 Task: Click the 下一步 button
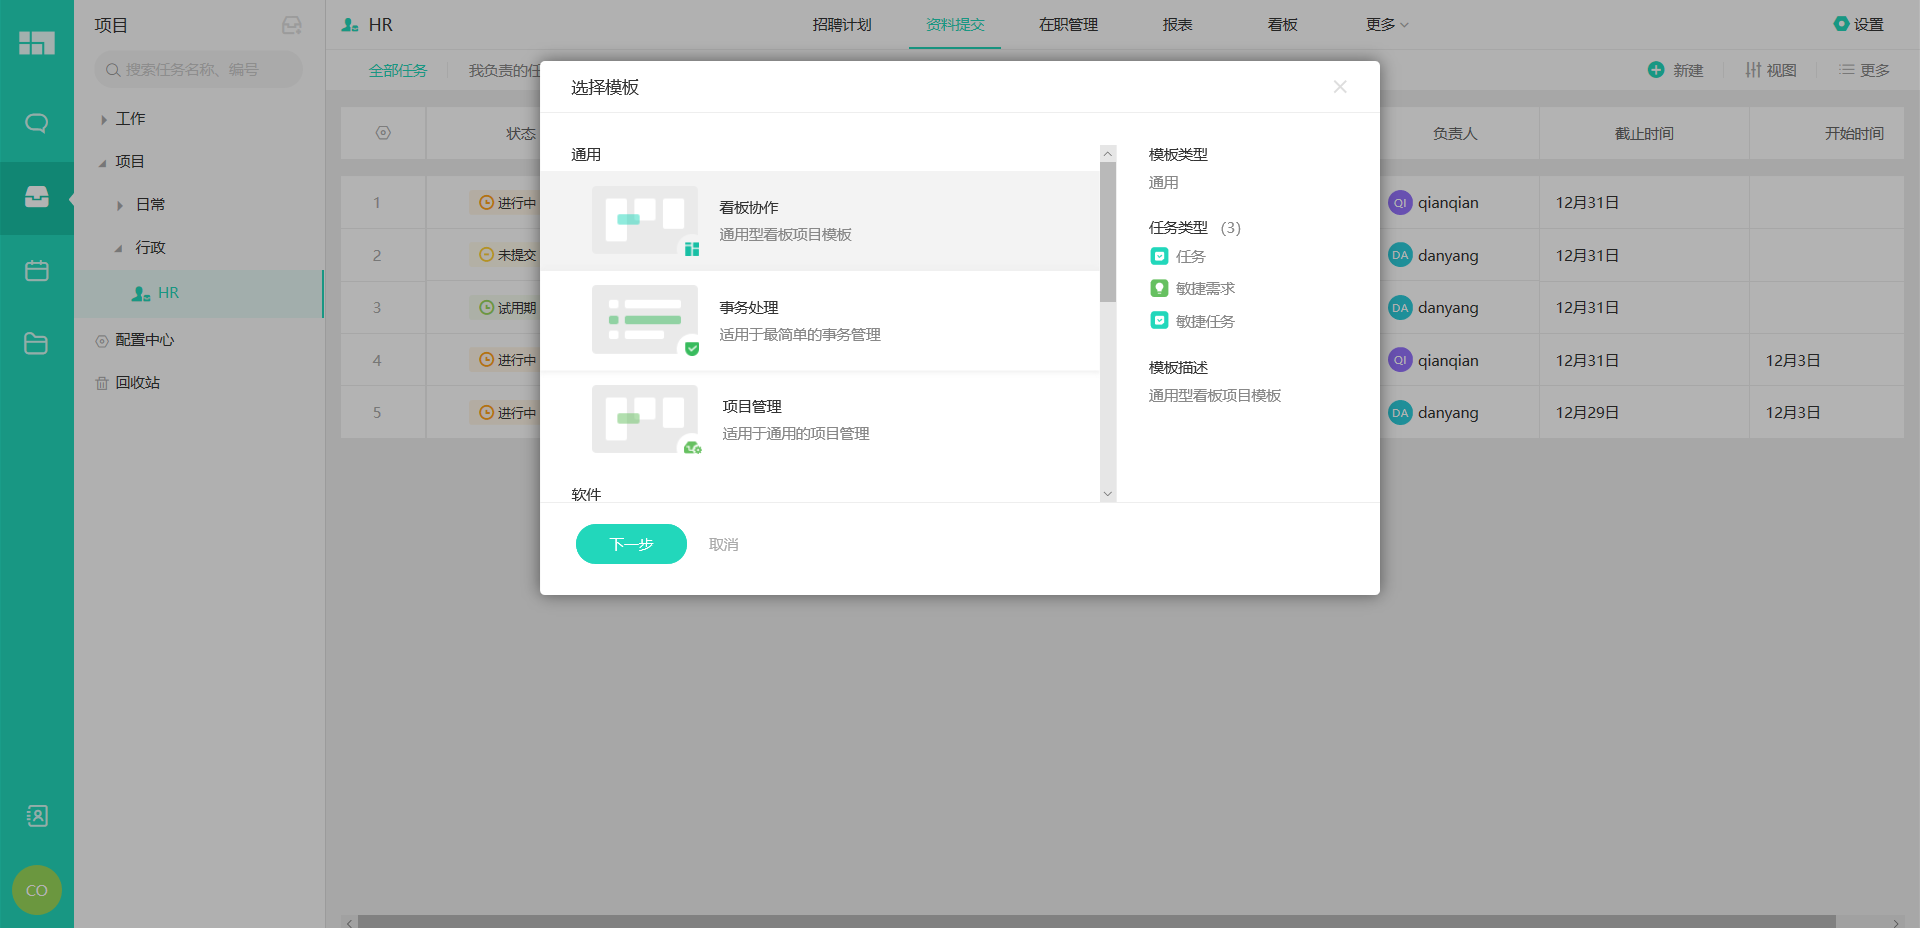pyautogui.click(x=631, y=544)
